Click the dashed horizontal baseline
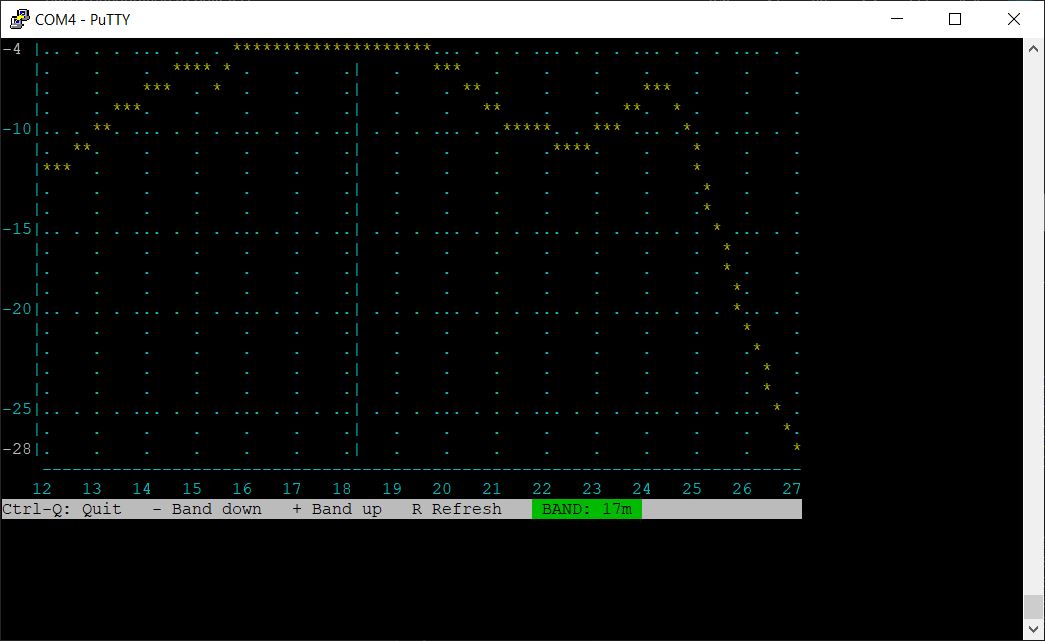 [x=420, y=468]
